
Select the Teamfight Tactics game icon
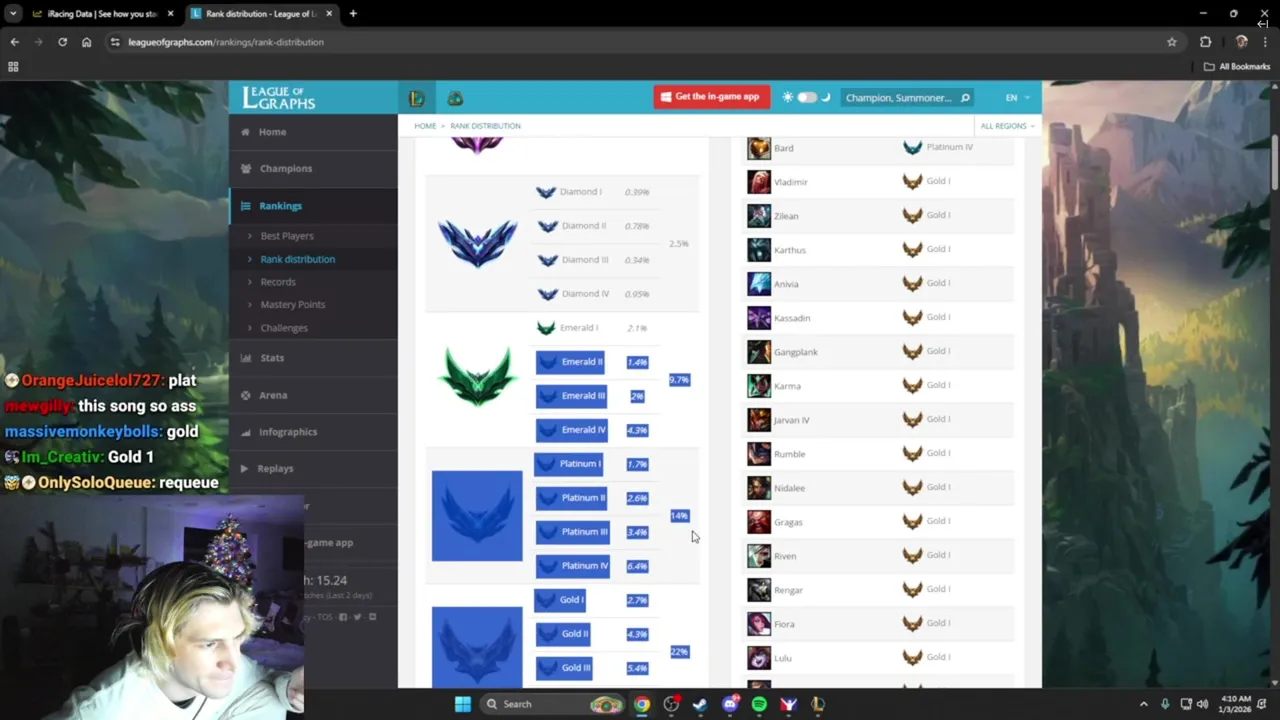[x=455, y=98]
